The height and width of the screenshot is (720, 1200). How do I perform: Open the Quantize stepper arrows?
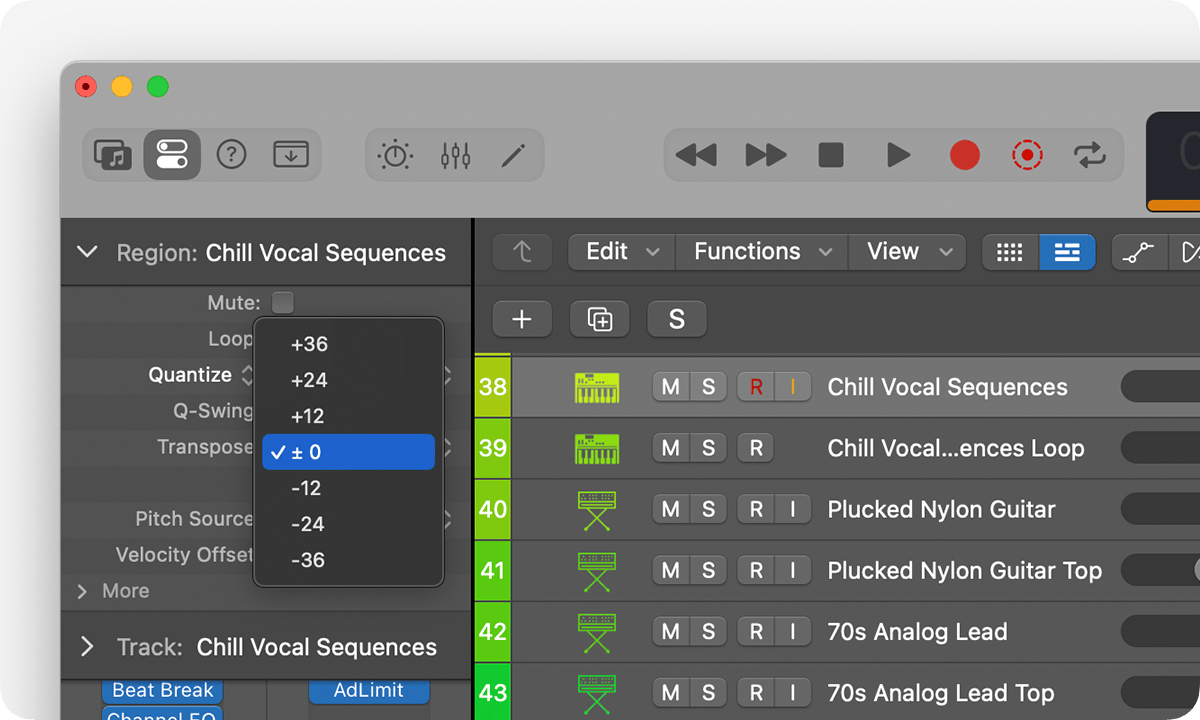coord(247,375)
